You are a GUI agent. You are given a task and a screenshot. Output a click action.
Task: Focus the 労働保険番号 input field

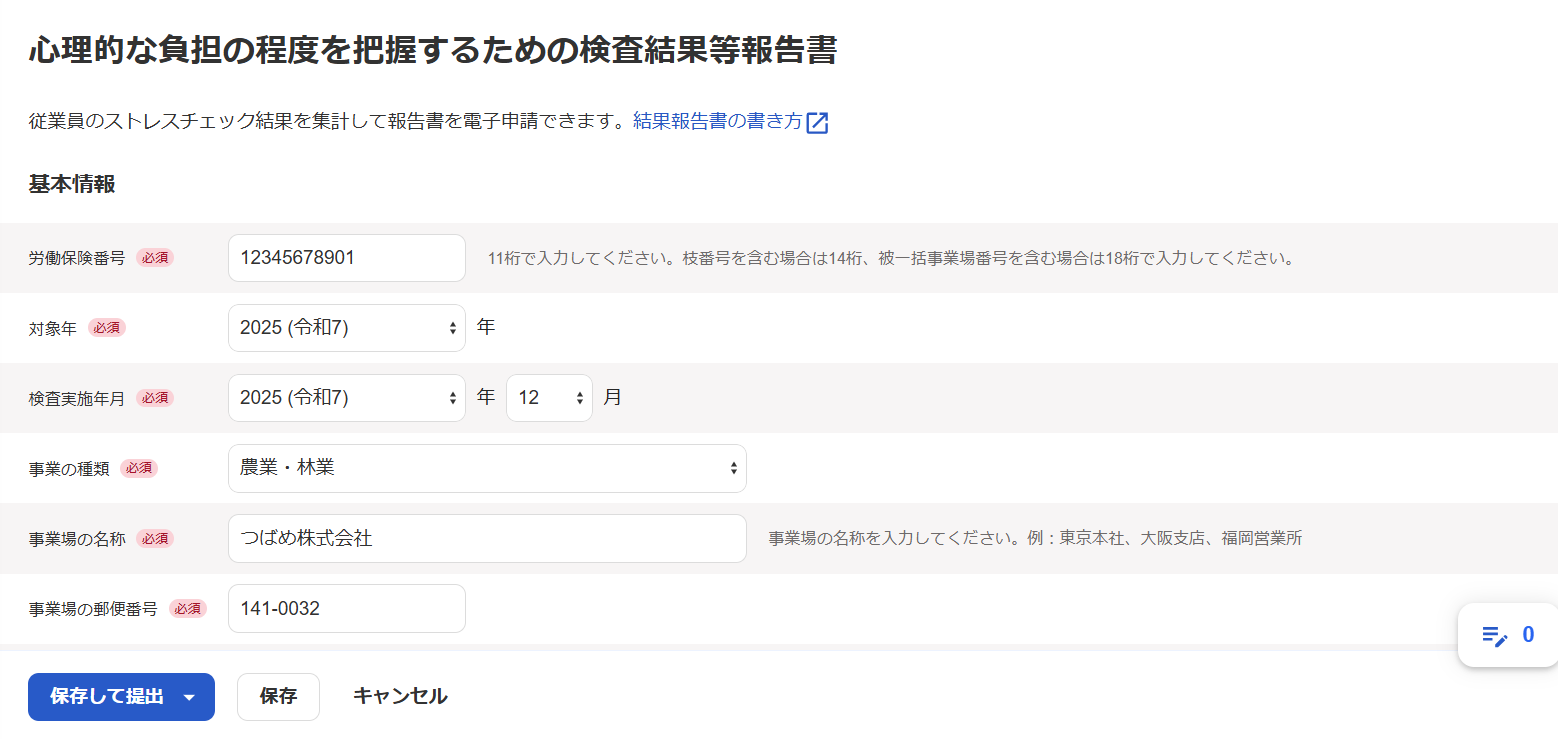(347, 258)
